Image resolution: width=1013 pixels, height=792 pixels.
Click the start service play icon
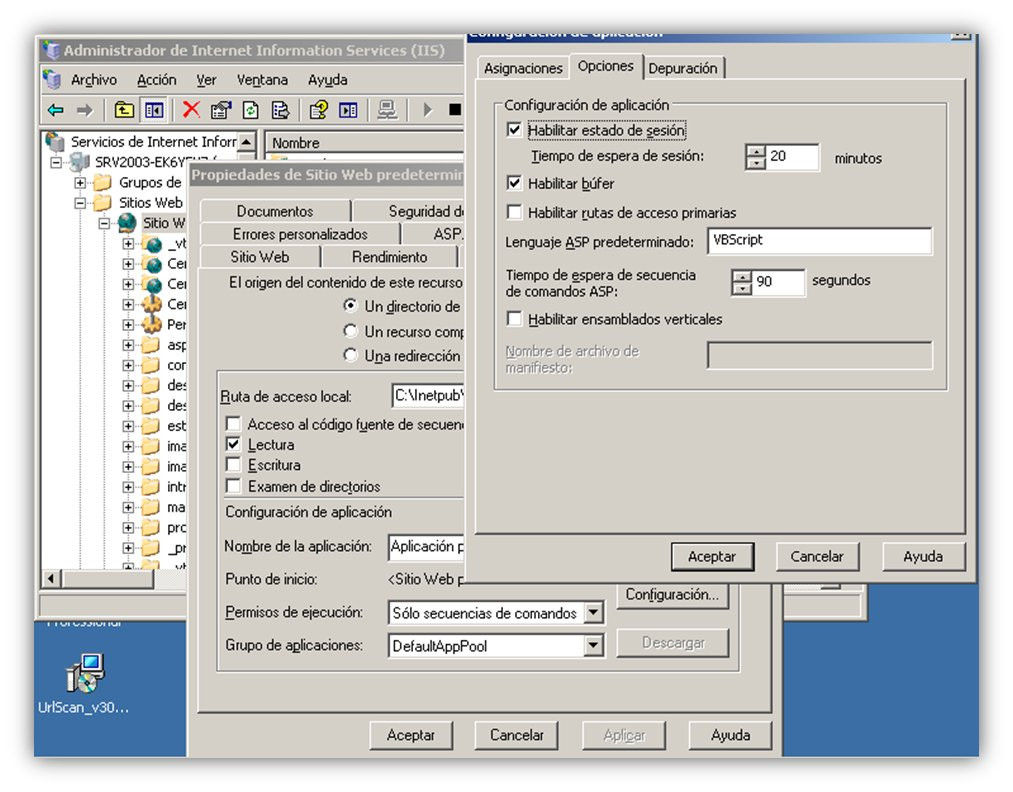pyautogui.click(x=427, y=110)
